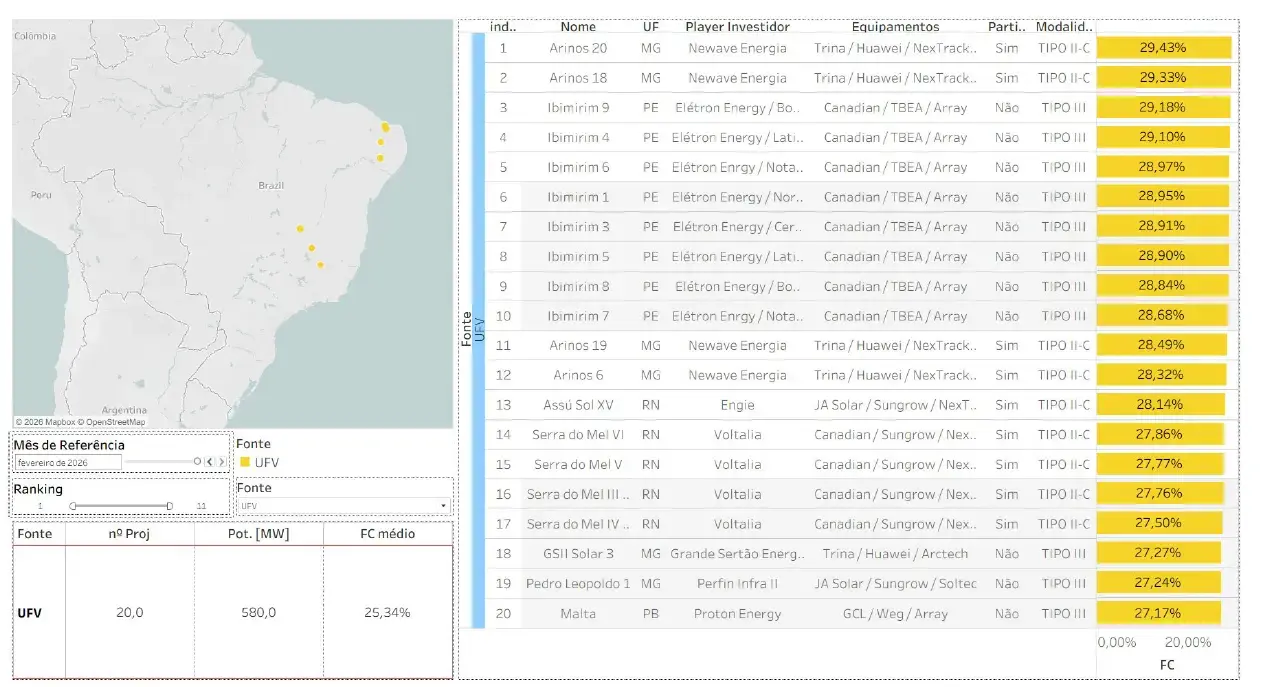This screenshot has width=1263, height=687.
Task: Click the FC médio 25,34% cell
Action: tap(388, 612)
